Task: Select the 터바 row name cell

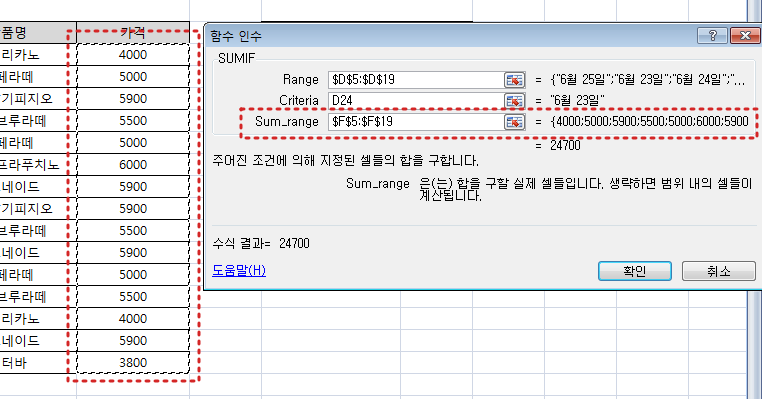Action: coord(38,363)
